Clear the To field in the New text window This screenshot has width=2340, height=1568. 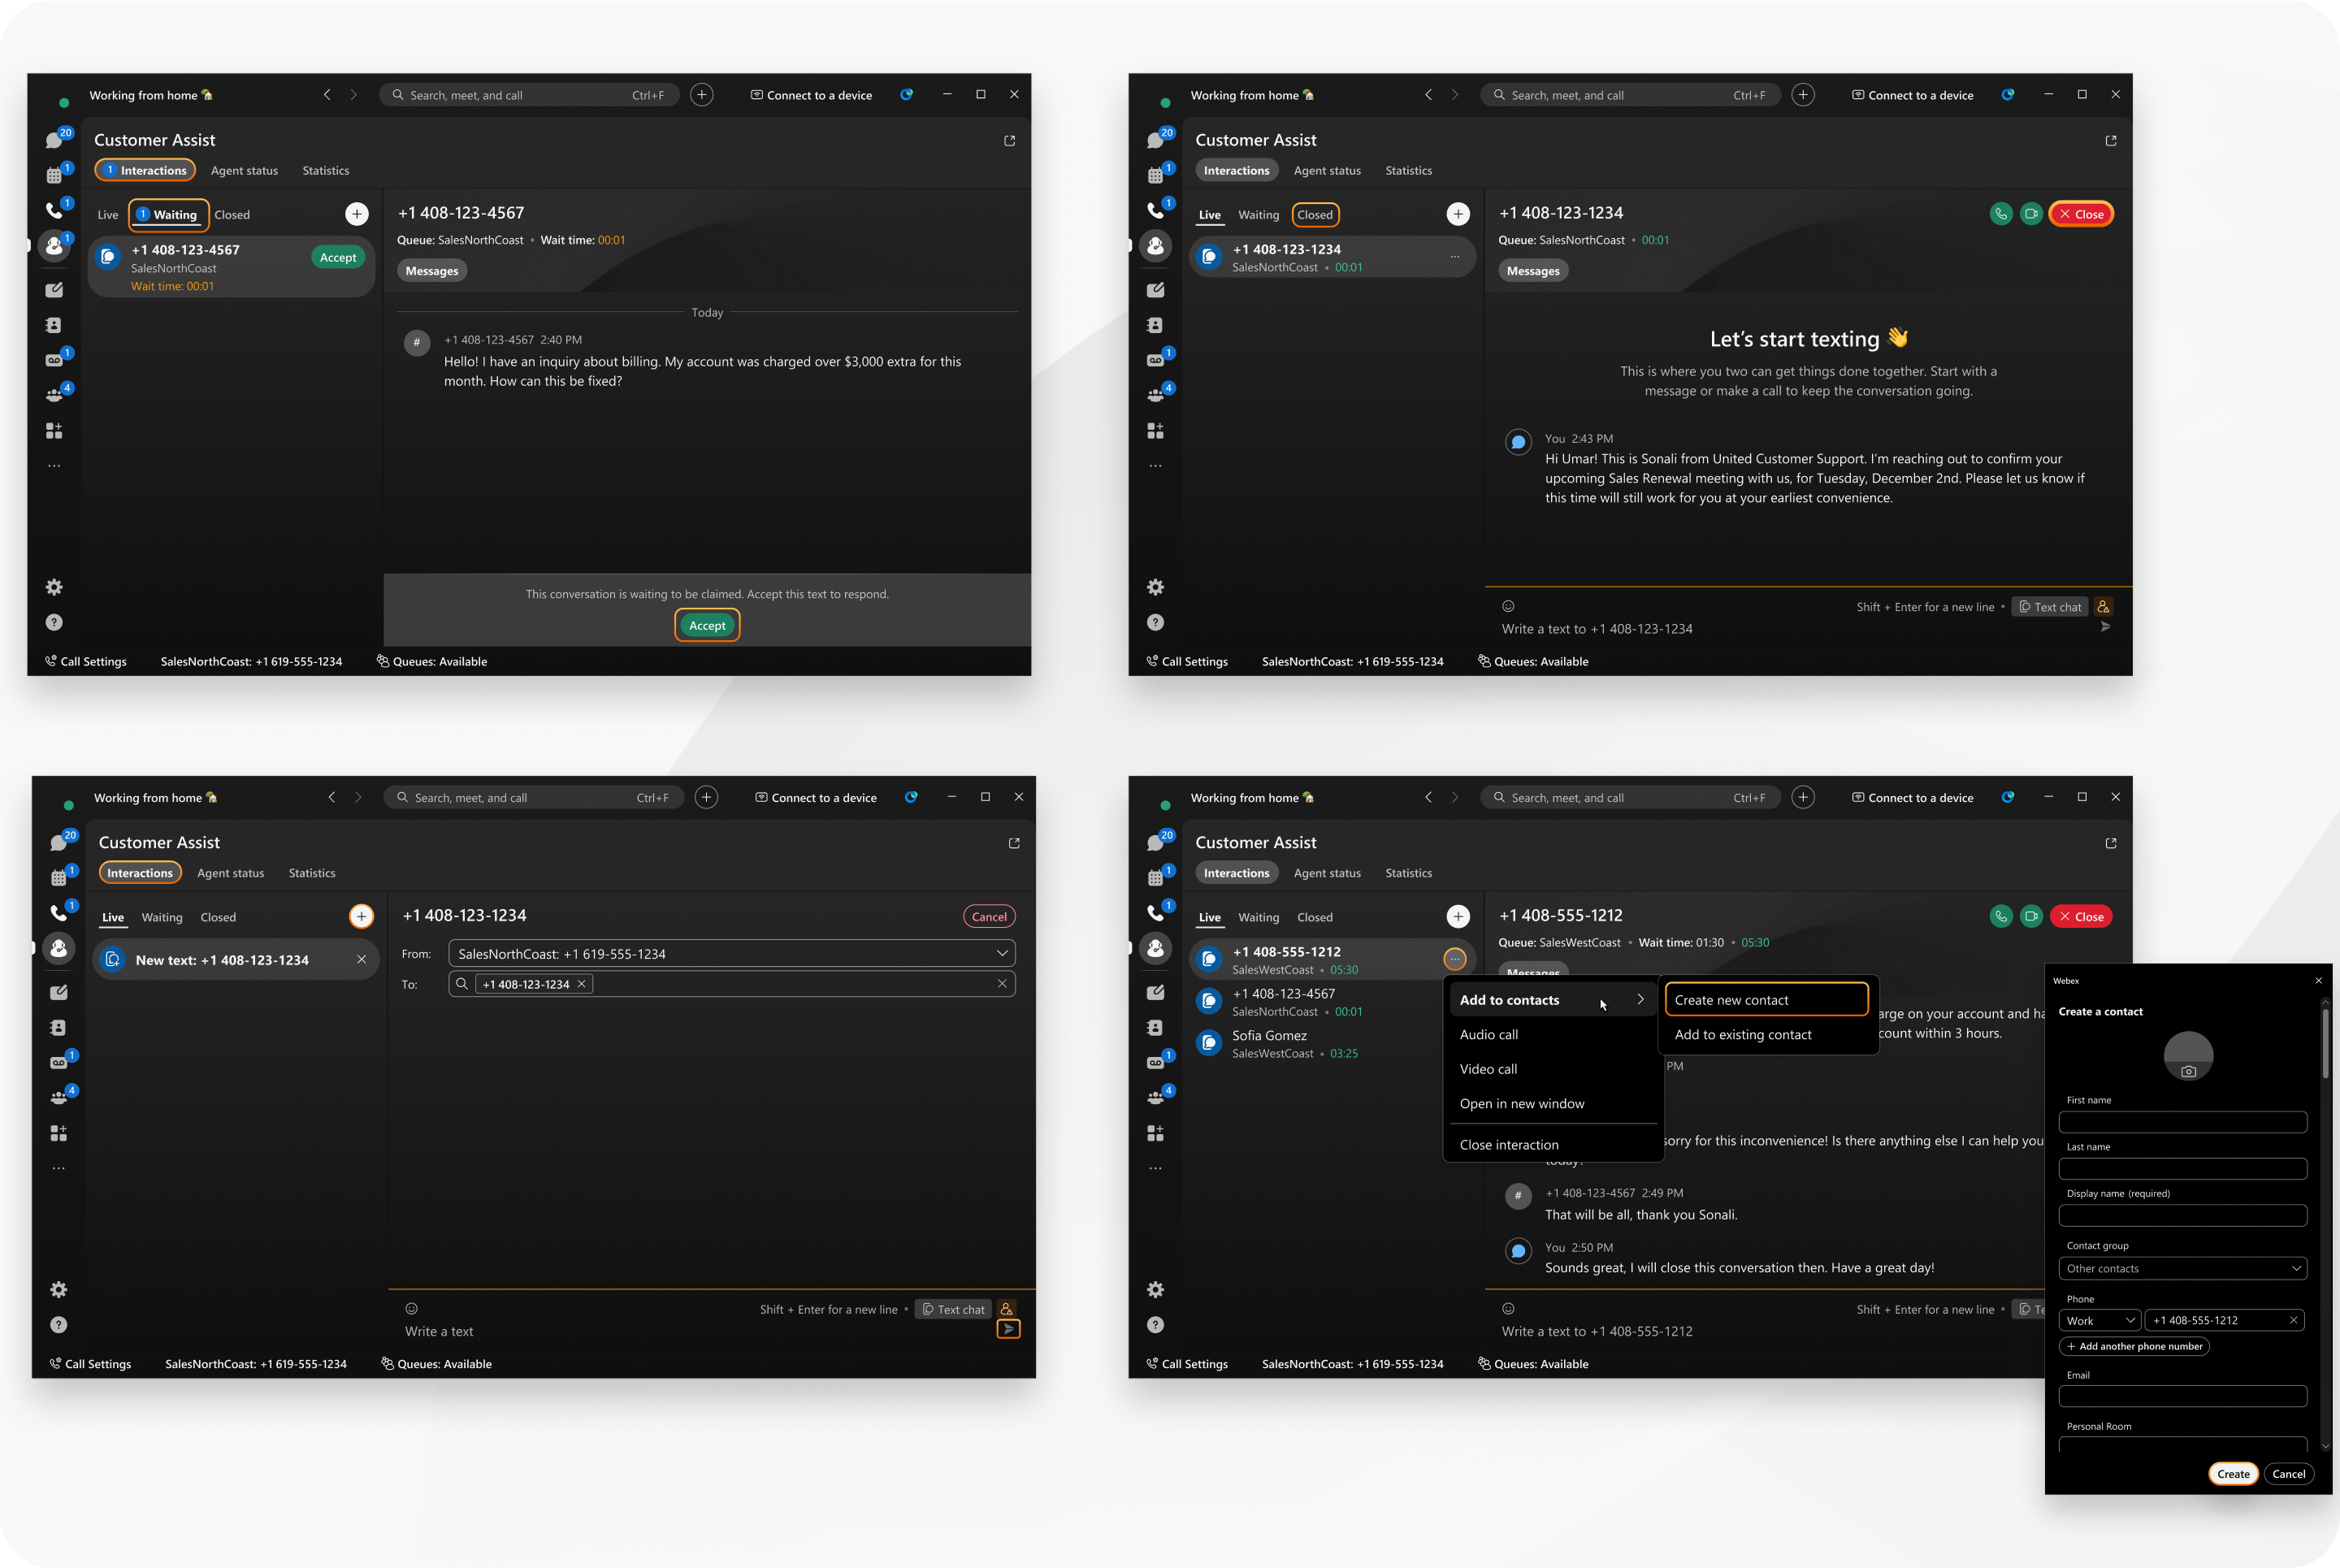pos(1002,984)
